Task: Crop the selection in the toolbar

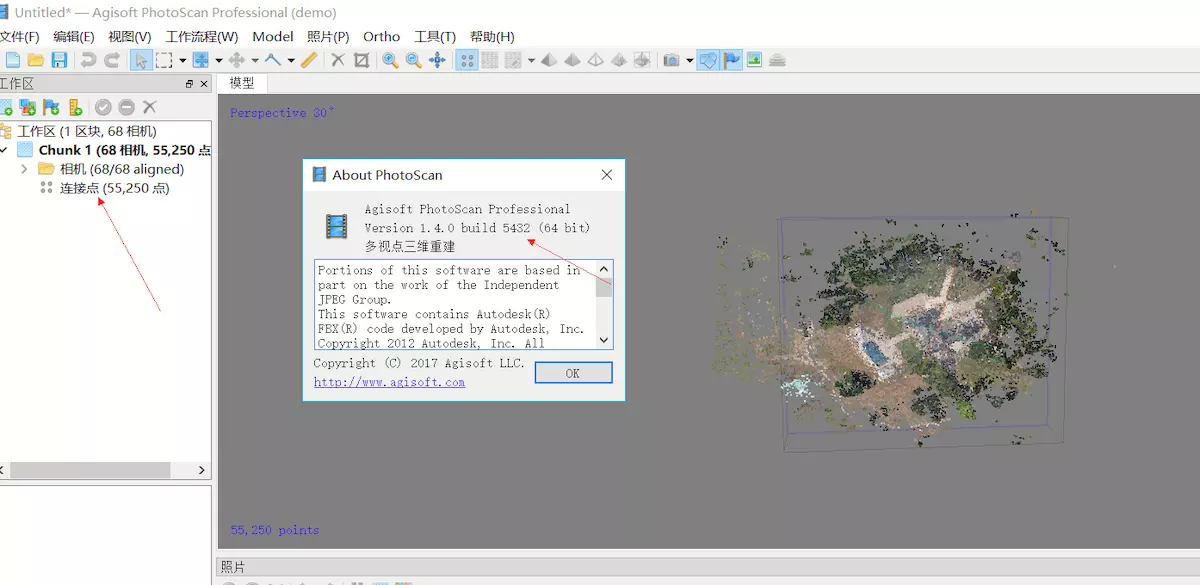Action: point(361,60)
